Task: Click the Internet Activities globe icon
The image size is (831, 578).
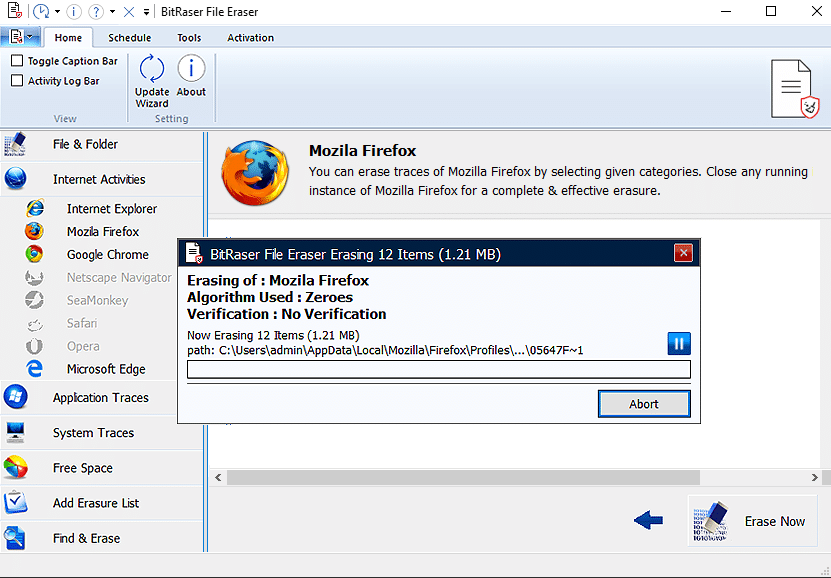Action: point(15,179)
